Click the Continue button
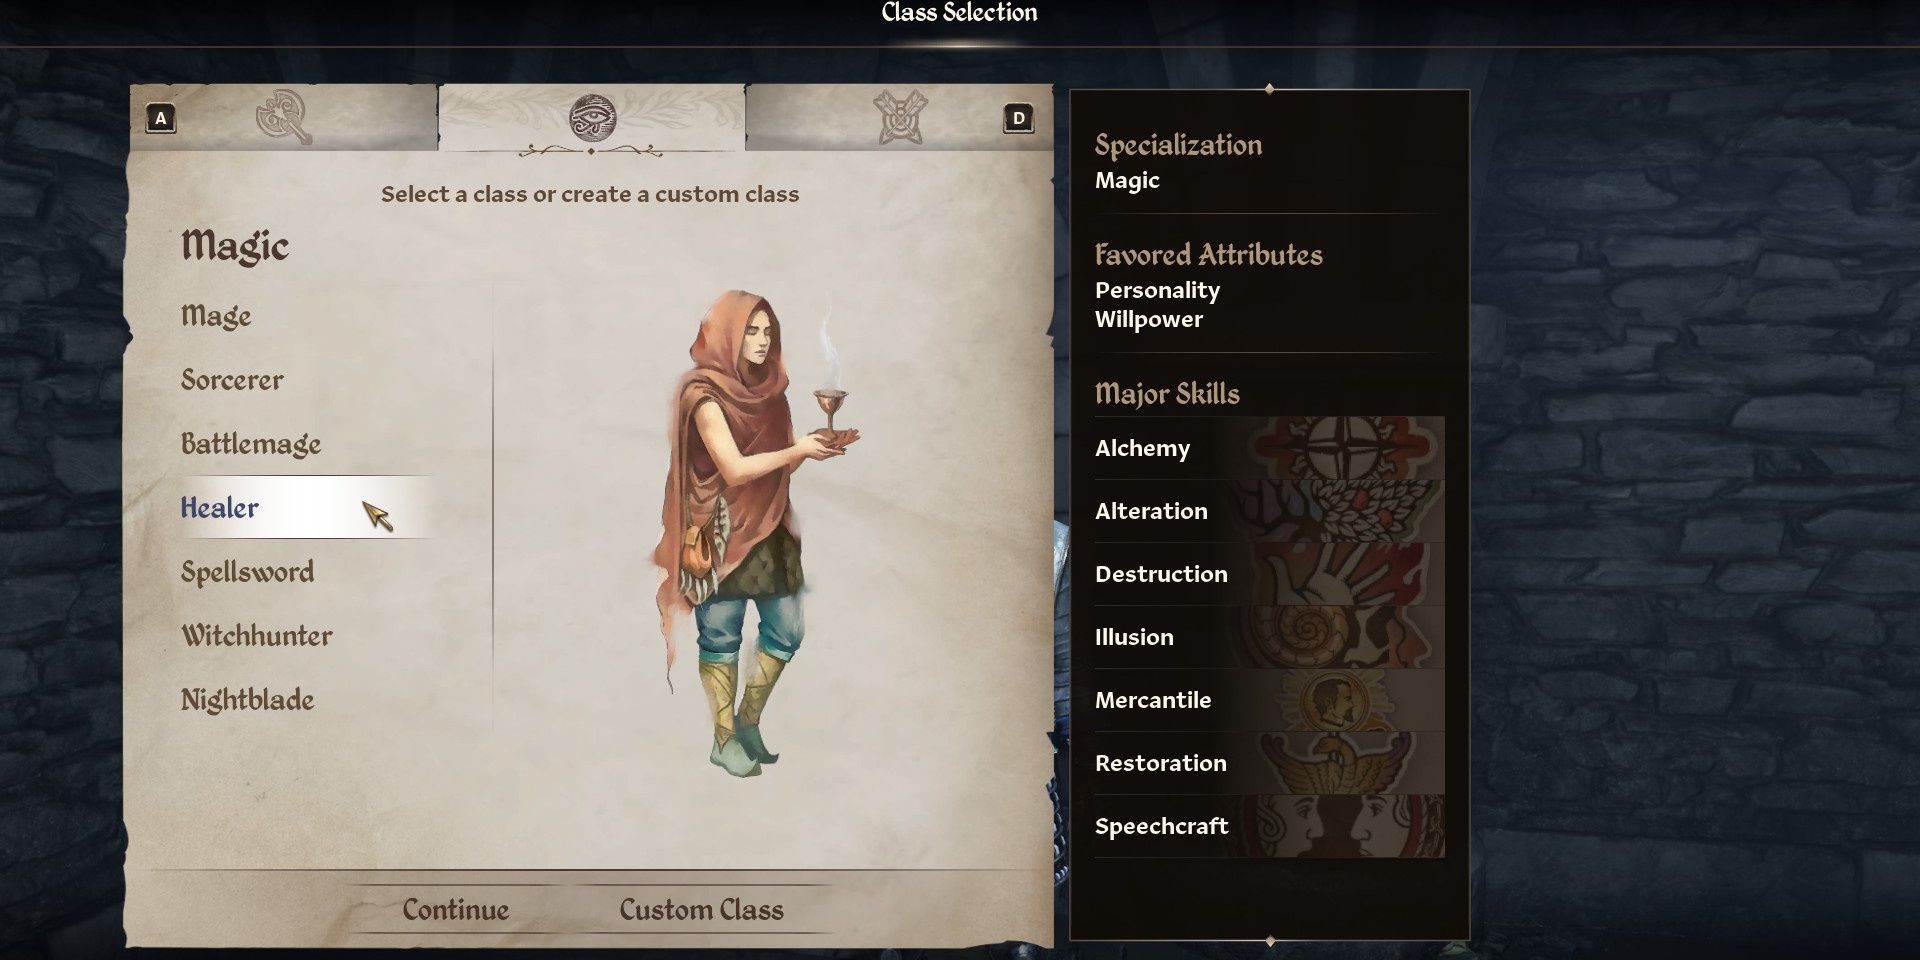1920x960 pixels. click(x=455, y=909)
